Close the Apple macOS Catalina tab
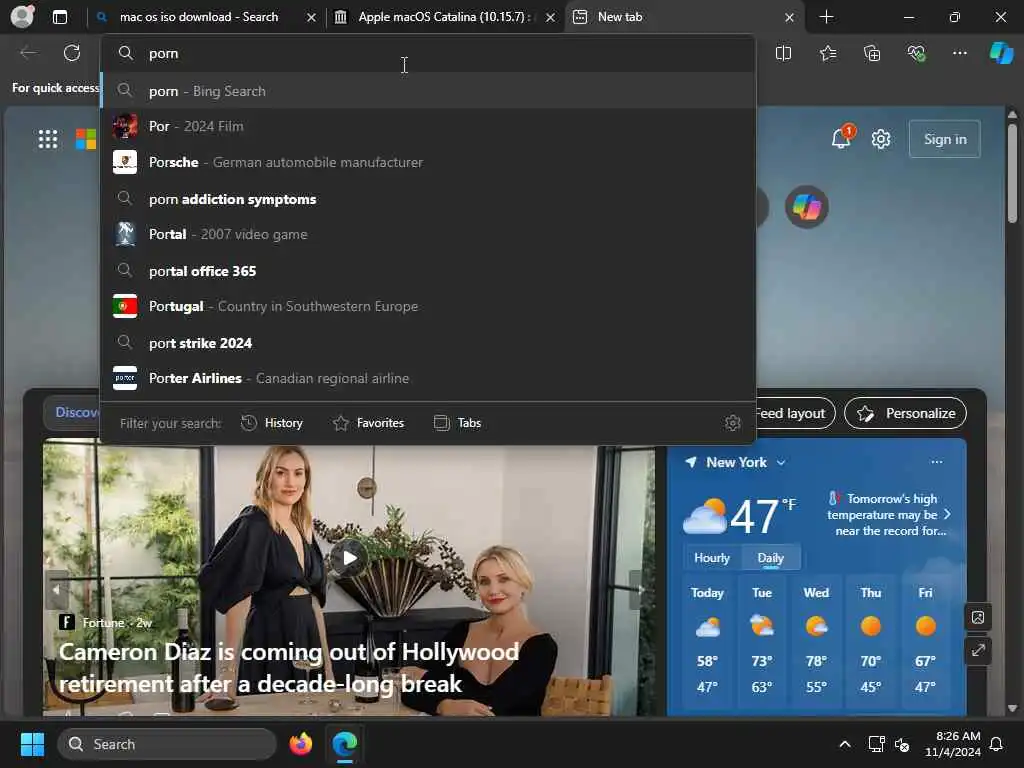This screenshot has height=768, width=1024. pos(551,18)
